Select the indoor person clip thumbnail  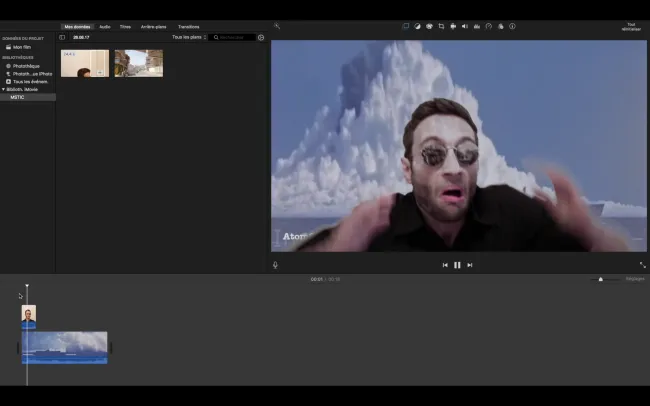click(85, 63)
